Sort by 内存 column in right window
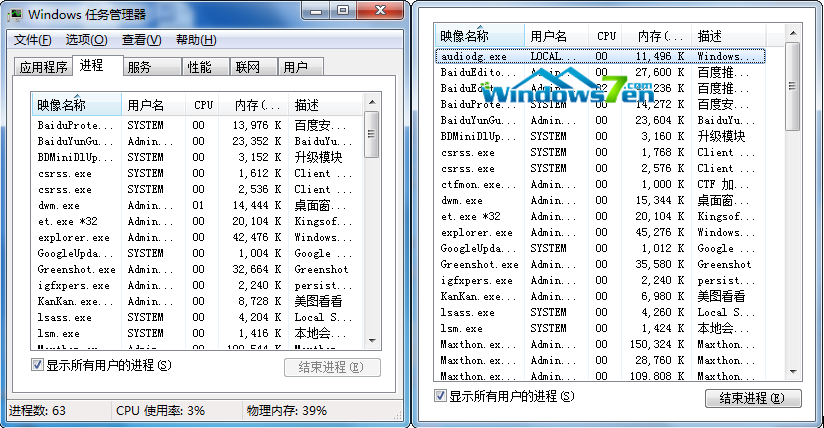824x428 pixels. 657,36
